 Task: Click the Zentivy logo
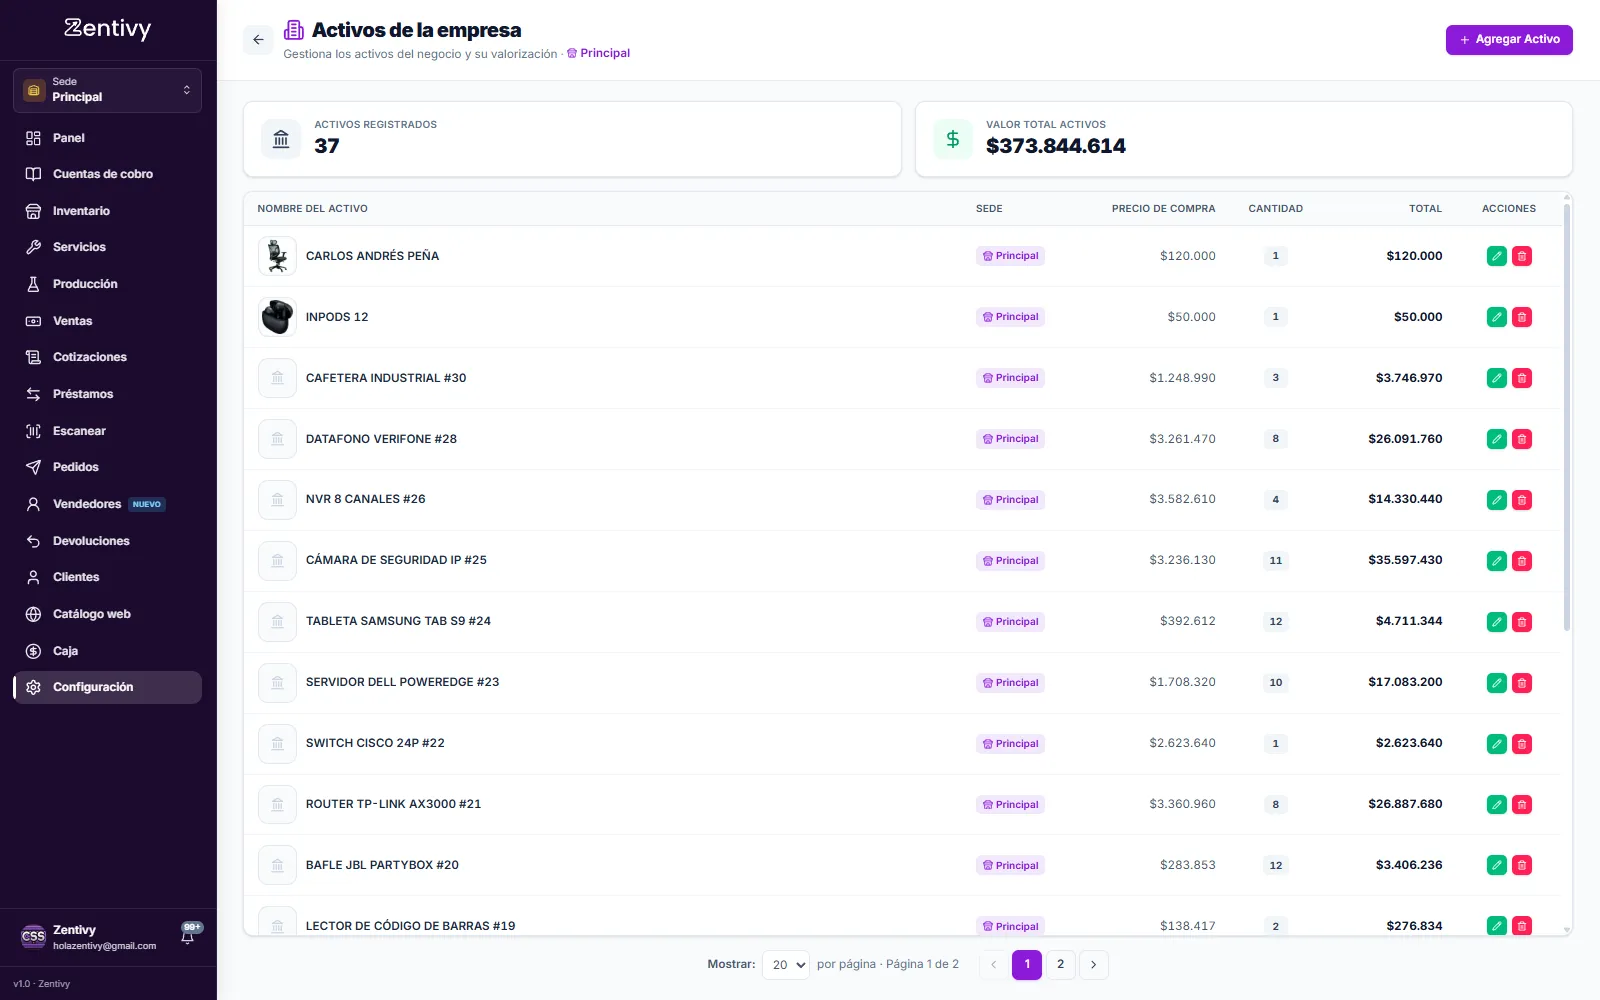tap(108, 29)
